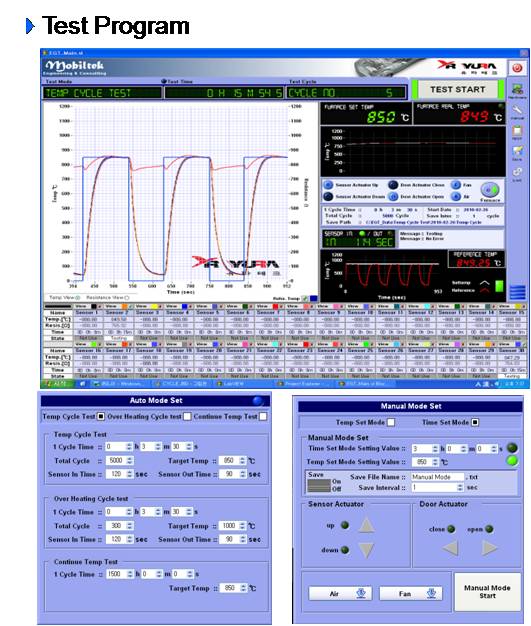
Task: Select Resistance View radio under the graph
Action: [x=127, y=298]
